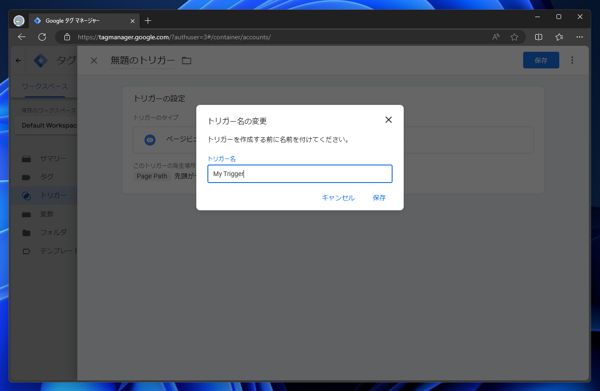Reload the page with refresh button

tap(42, 37)
